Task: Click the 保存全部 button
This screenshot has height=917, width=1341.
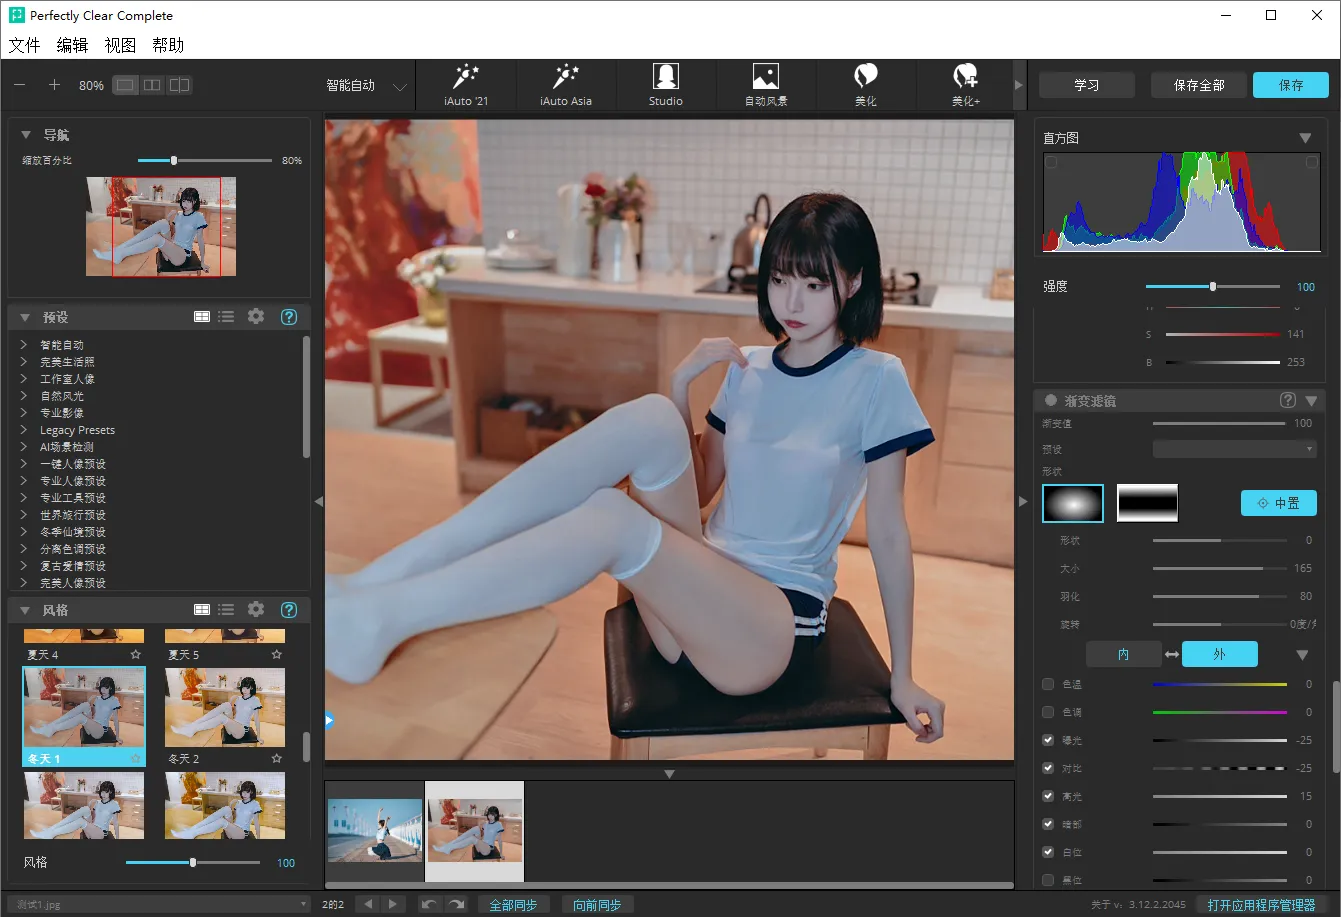Action: 1199,85
